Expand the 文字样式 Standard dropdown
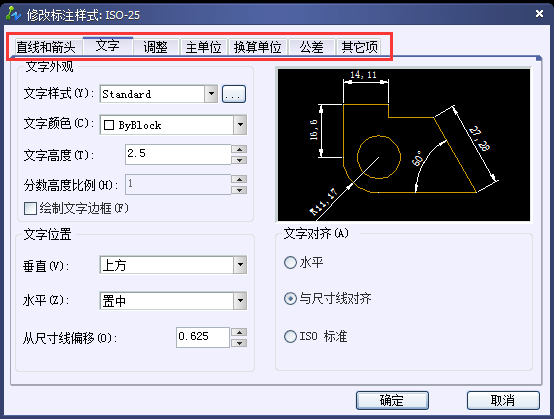The width and height of the screenshot is (554, 419). pyautogui.click(x=211, y=94)
